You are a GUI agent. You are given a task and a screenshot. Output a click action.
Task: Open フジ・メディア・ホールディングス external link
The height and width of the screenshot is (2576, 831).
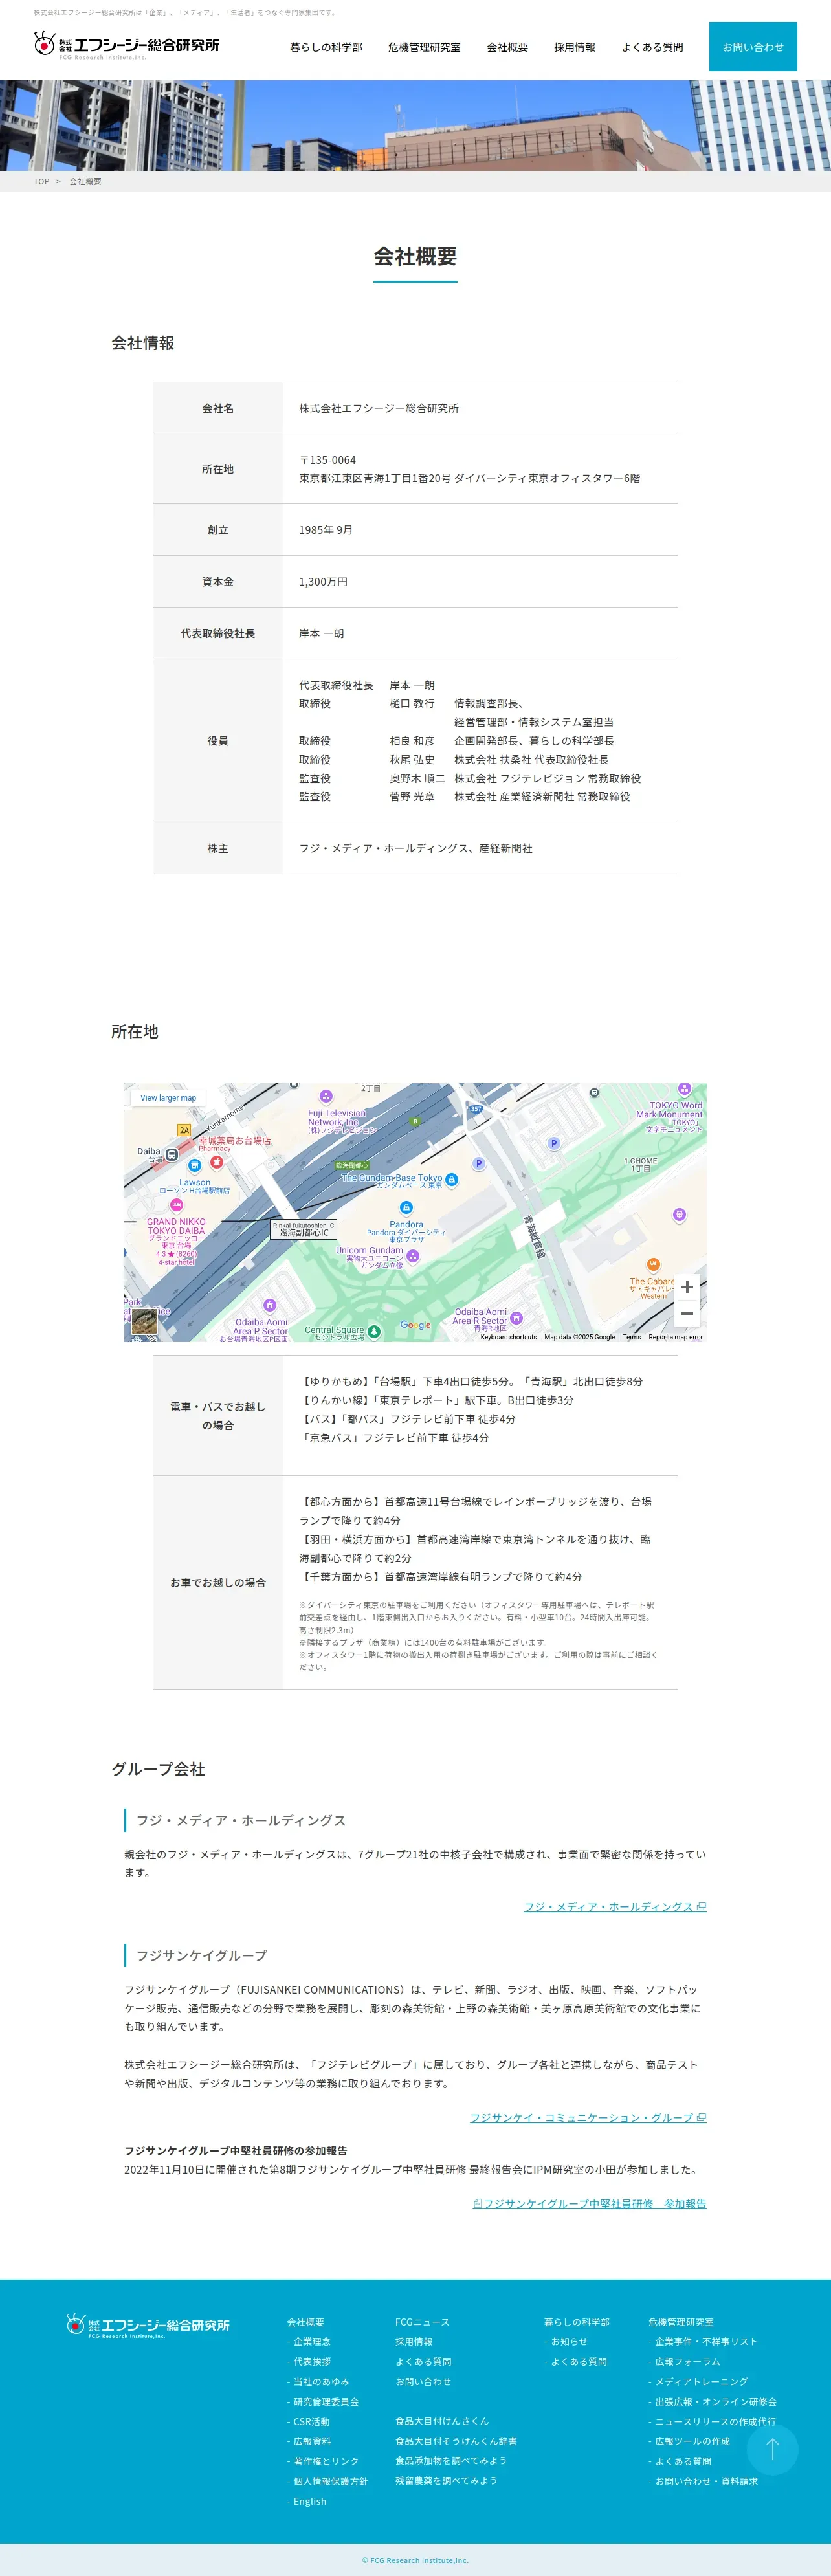click(615, 1907)
